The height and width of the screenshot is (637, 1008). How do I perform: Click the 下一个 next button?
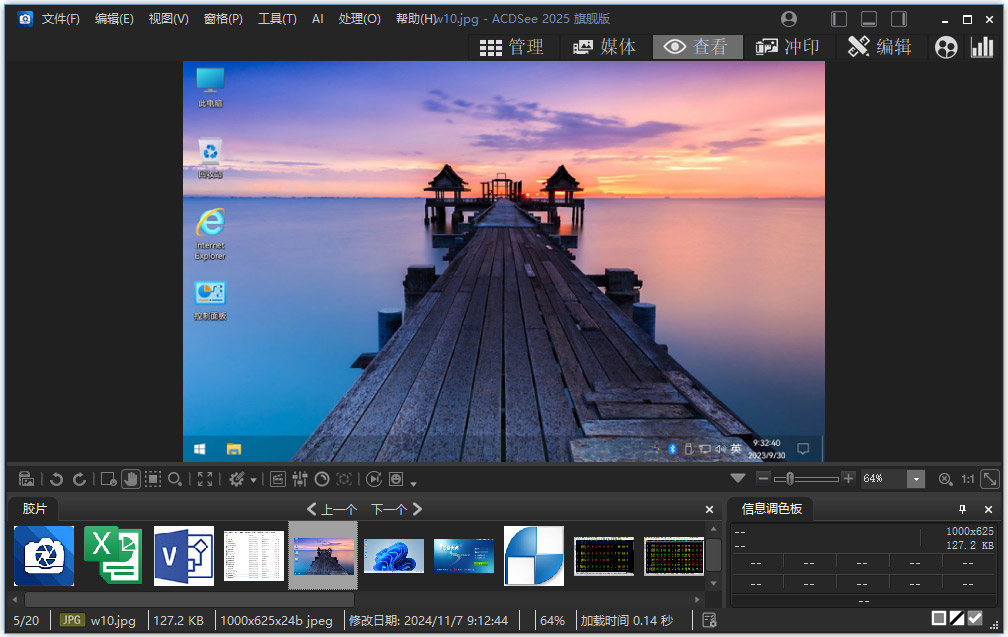click(x=394, y=508)
